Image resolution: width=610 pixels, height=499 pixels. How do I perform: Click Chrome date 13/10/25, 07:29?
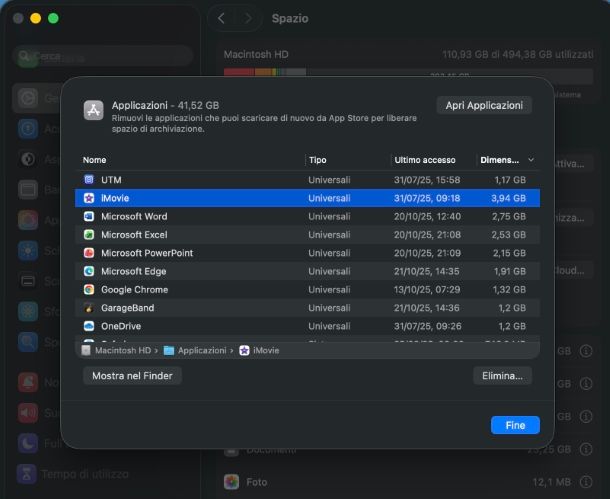pyautogui.click(x=427, y=289)
